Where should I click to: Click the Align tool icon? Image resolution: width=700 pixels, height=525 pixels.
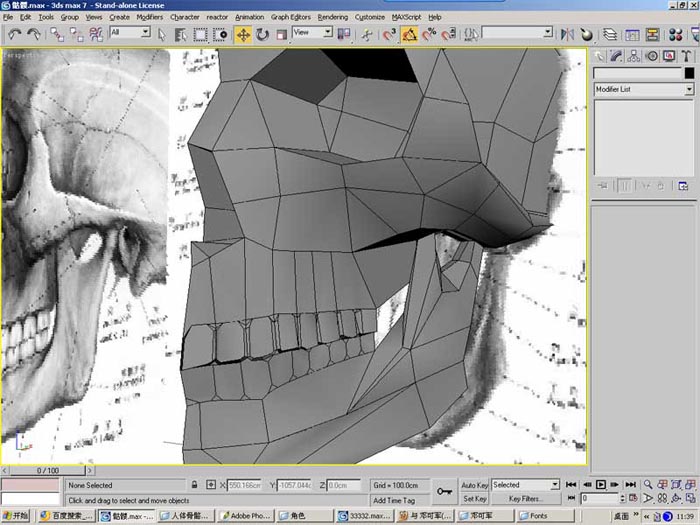click(x=587, y=34)
